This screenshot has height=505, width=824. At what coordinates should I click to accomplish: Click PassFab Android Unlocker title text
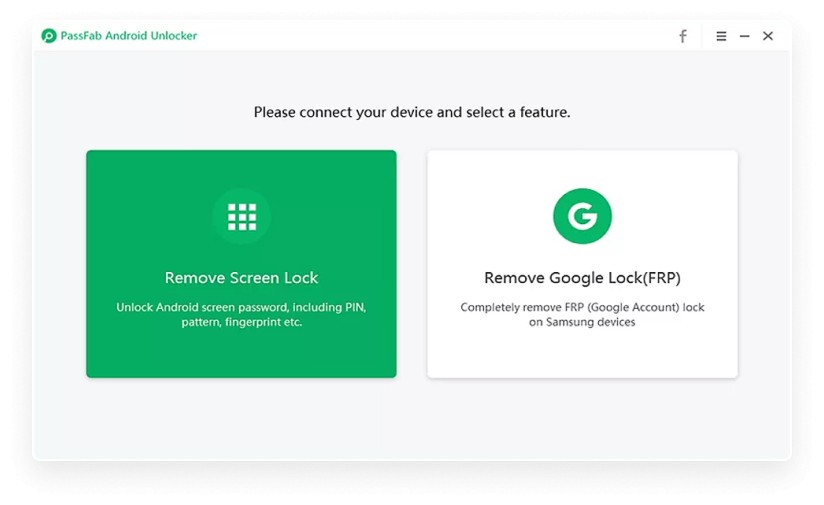(x=129, y=36)
